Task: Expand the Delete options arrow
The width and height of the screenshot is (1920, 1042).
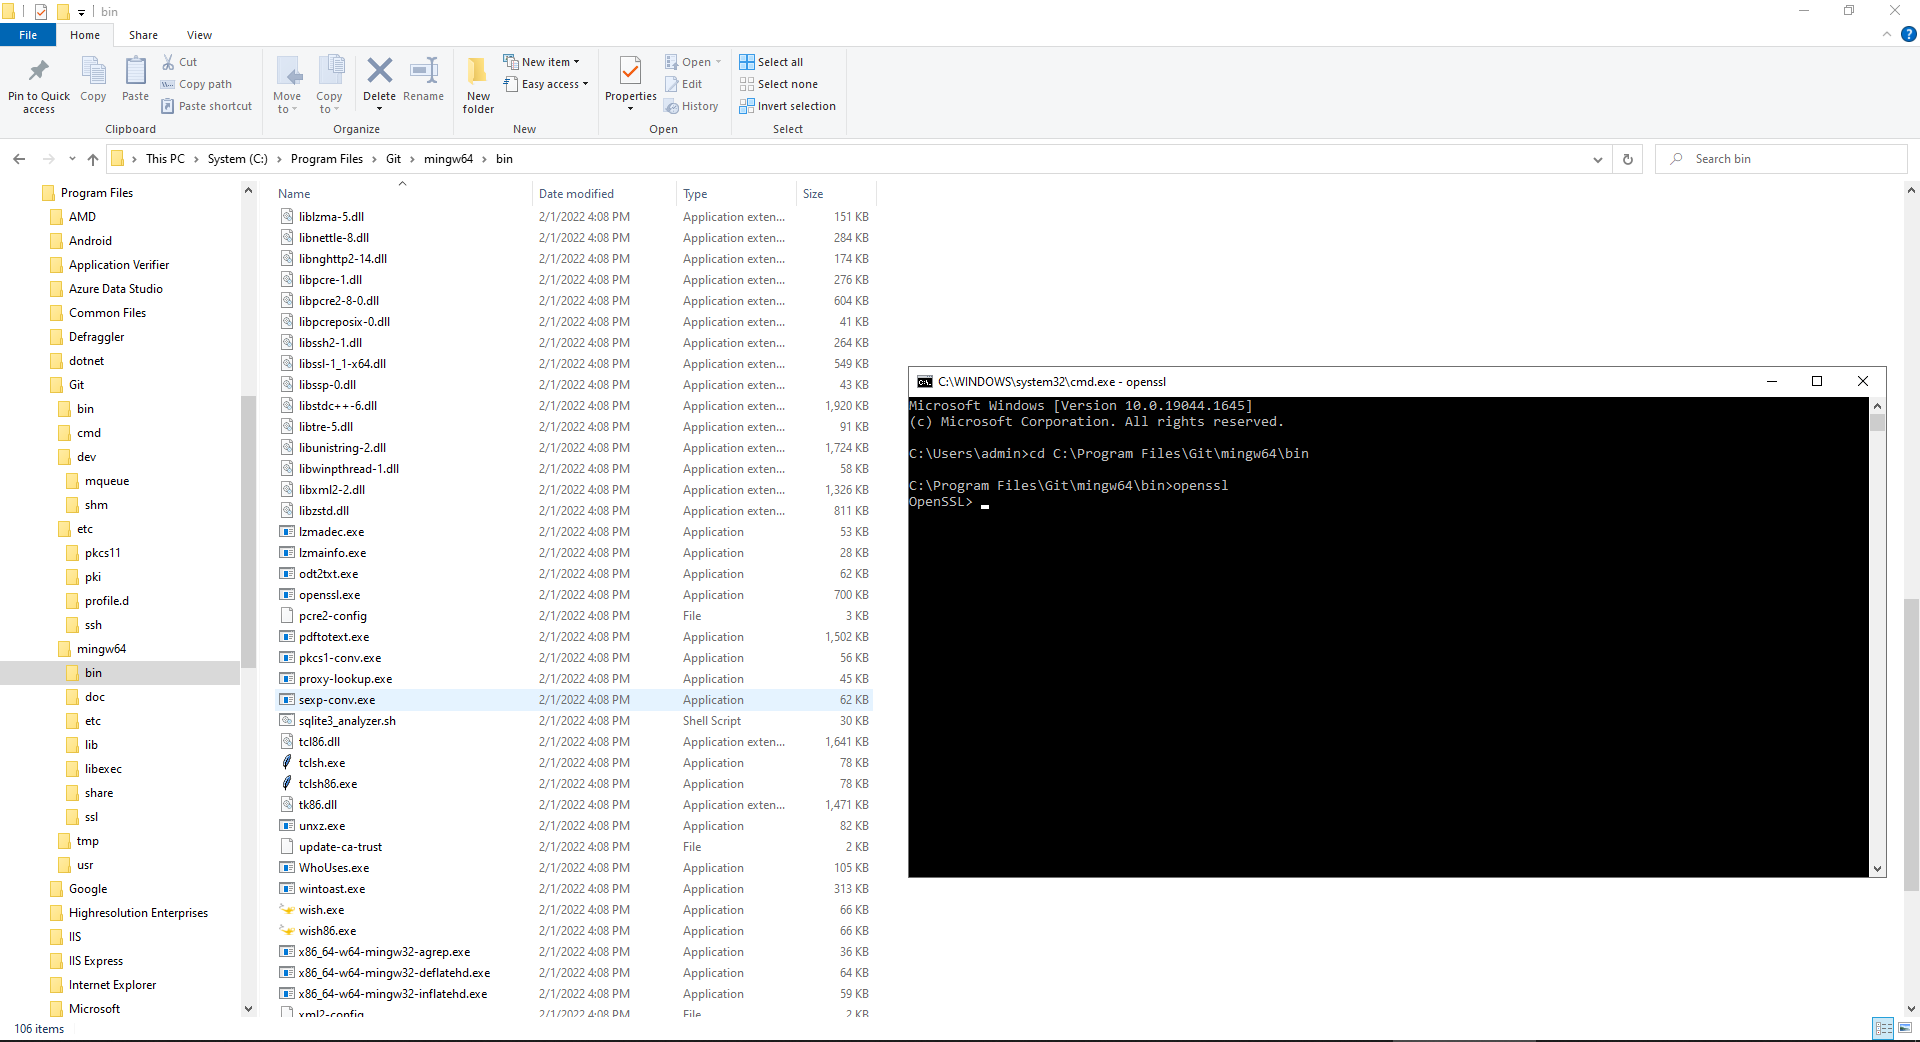Action: click(x=379, y=109)
